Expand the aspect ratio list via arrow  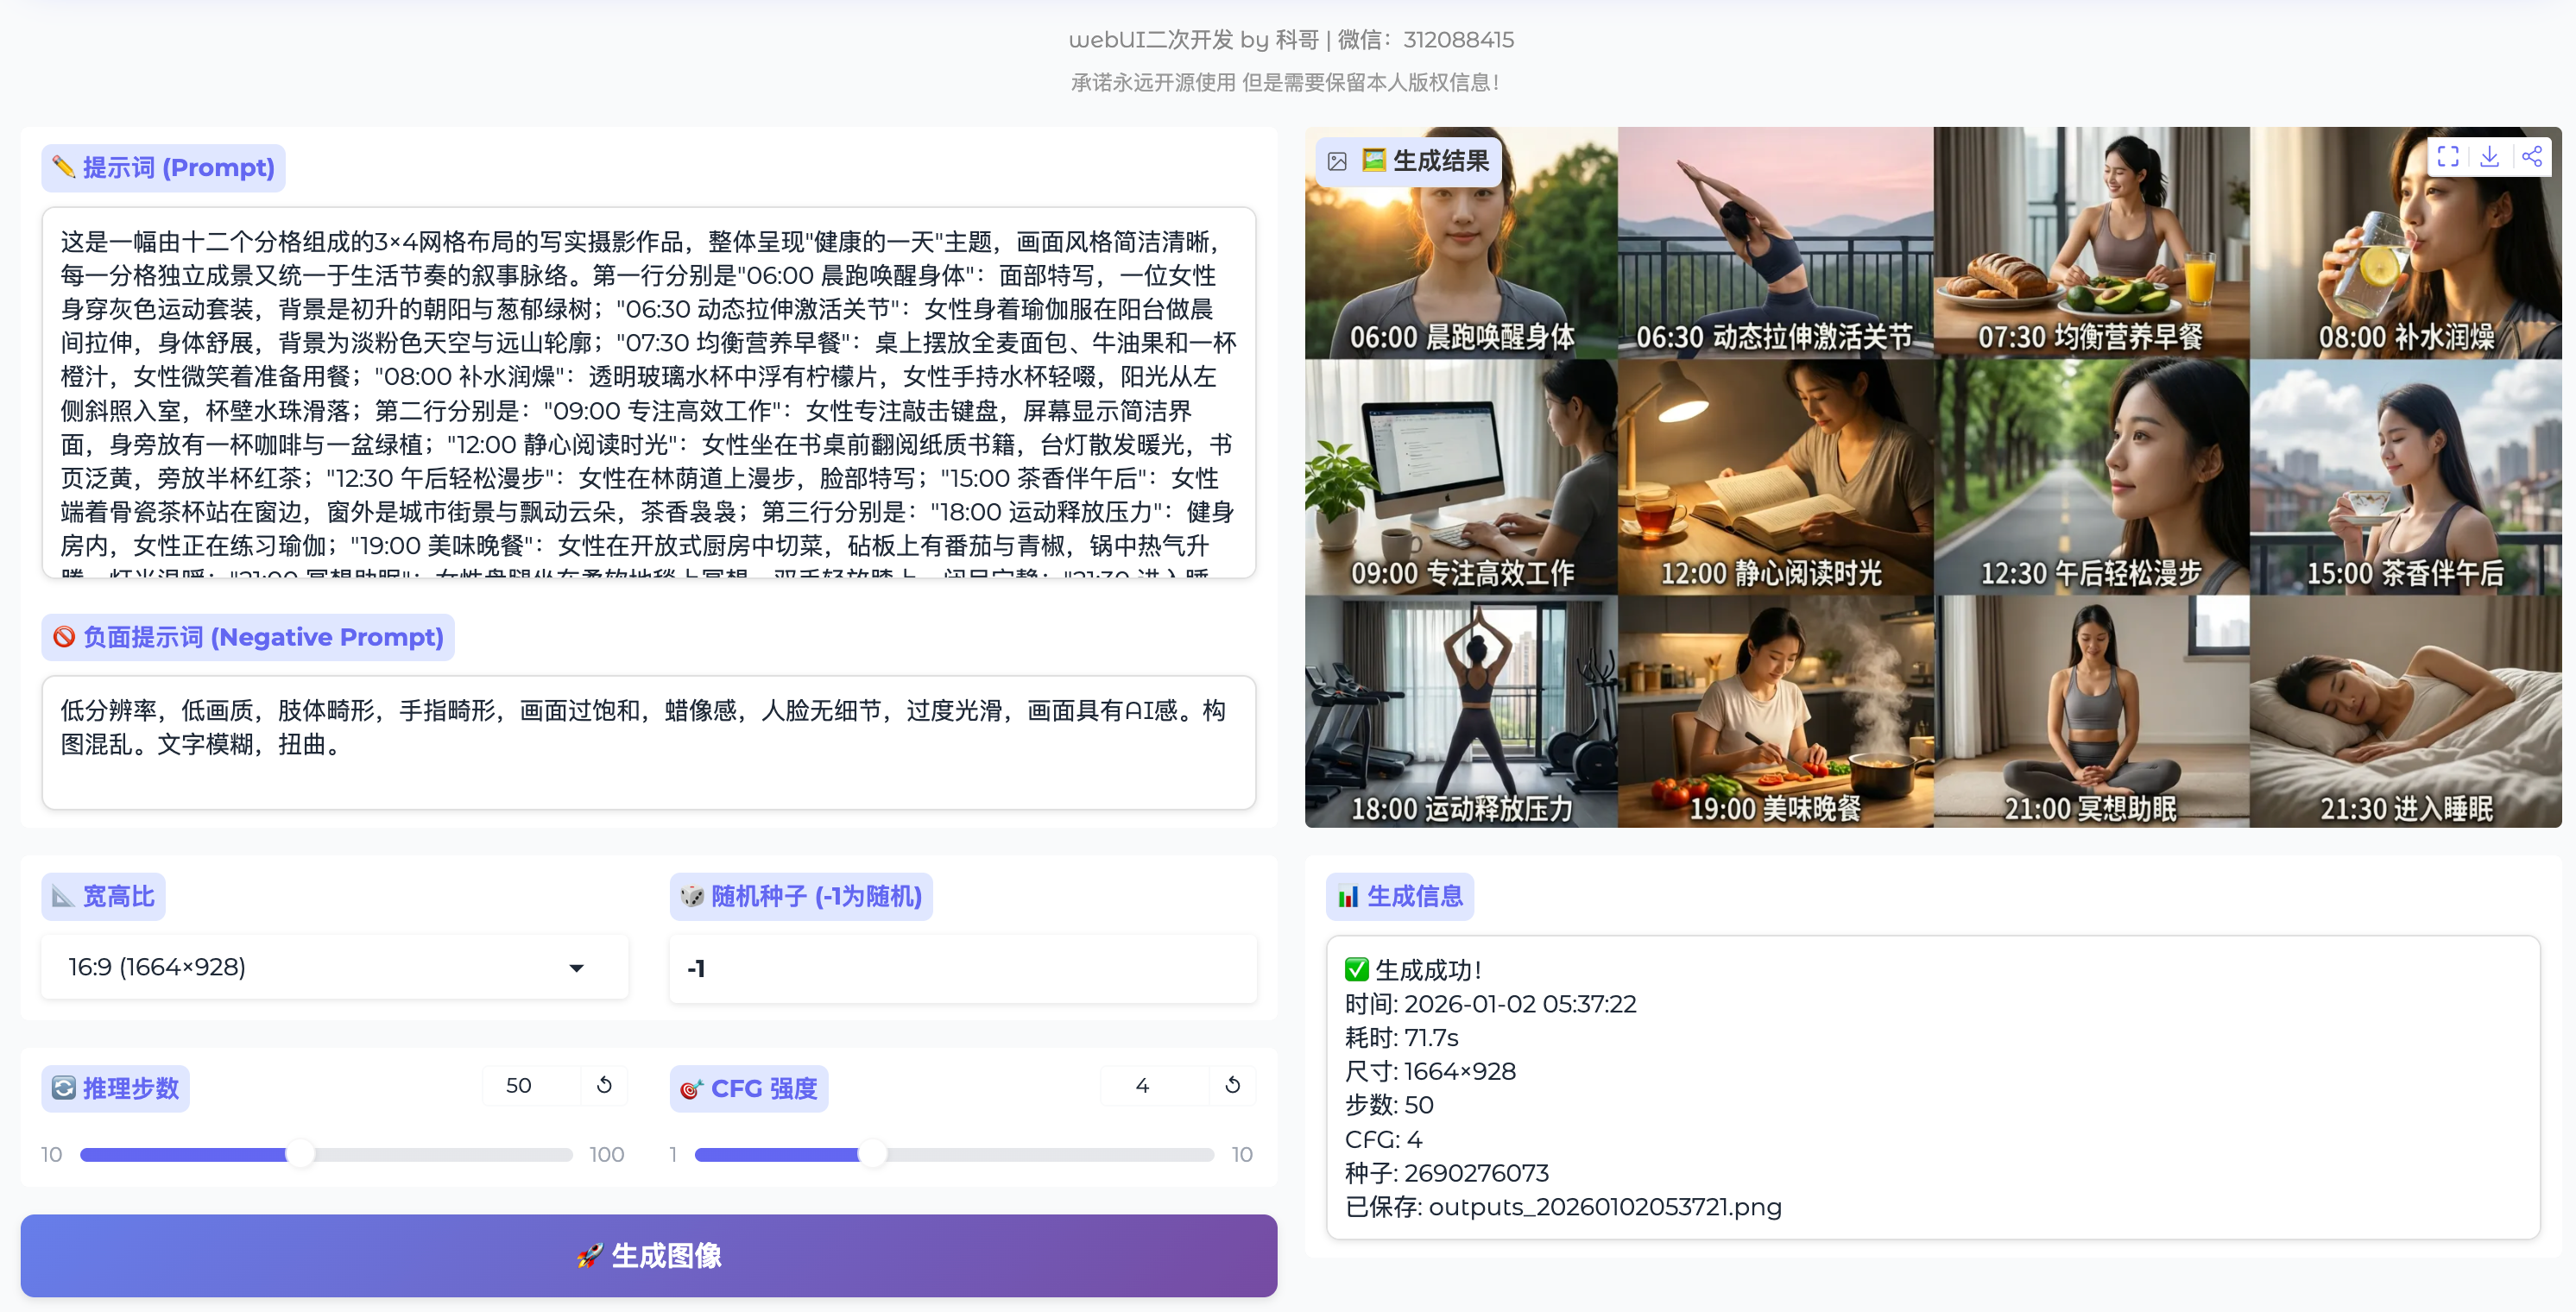tap(576, 968)
